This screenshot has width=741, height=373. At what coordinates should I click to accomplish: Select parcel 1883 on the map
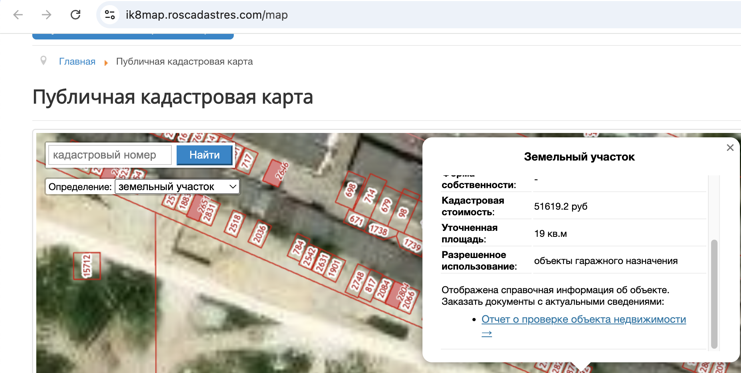185,202
